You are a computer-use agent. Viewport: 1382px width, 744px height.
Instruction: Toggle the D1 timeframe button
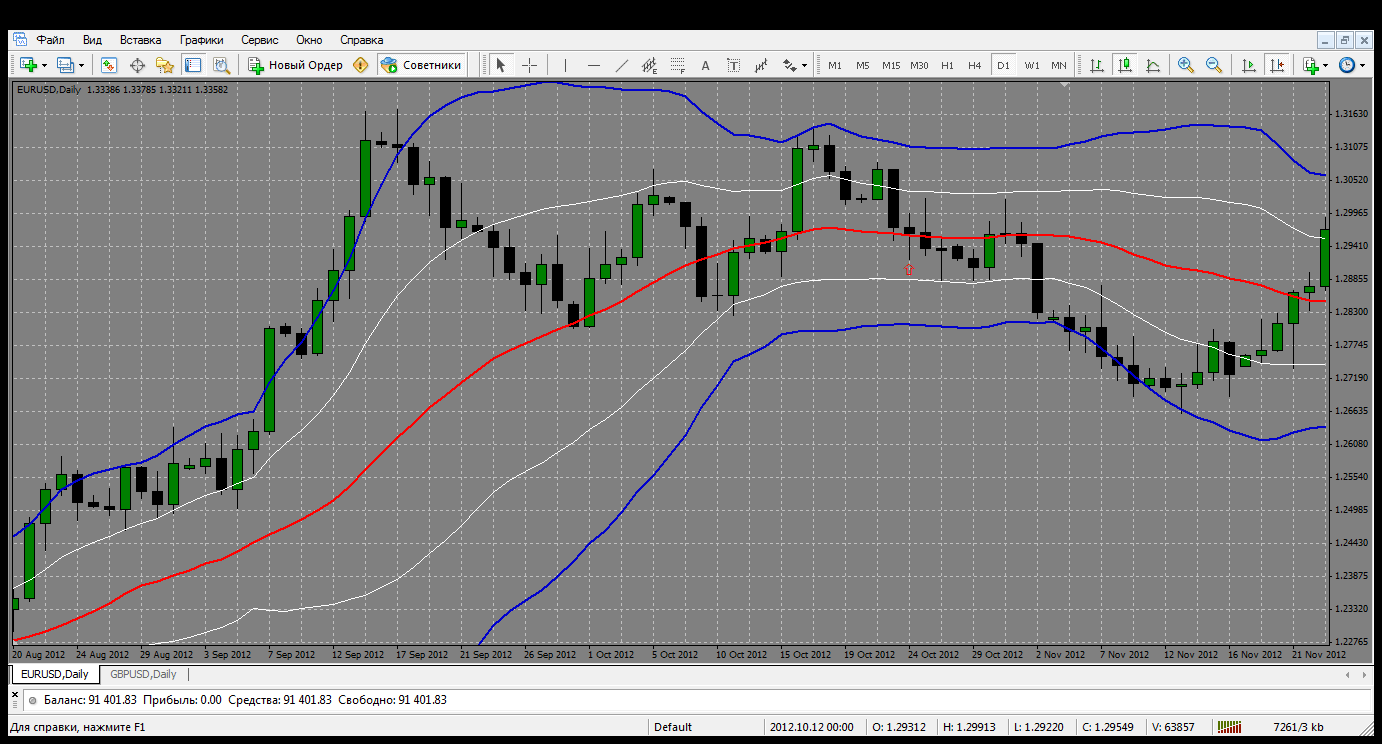1003,65
